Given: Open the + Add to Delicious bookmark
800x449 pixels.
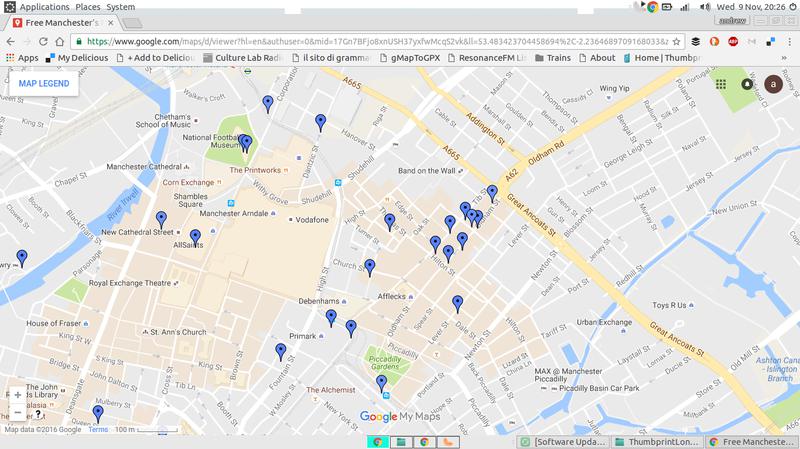Looking at the screenshot, I should (156, 58).
